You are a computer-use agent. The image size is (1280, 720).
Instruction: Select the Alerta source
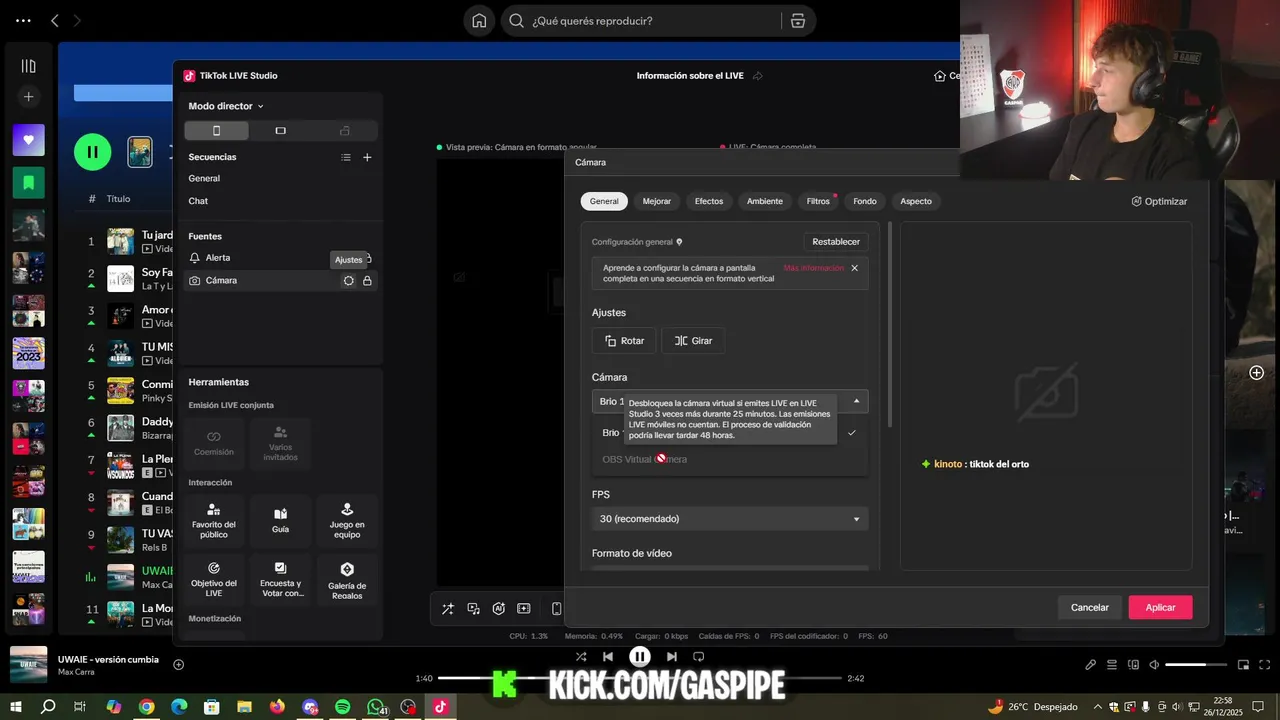pyautogui.click(x=217, y=258)
